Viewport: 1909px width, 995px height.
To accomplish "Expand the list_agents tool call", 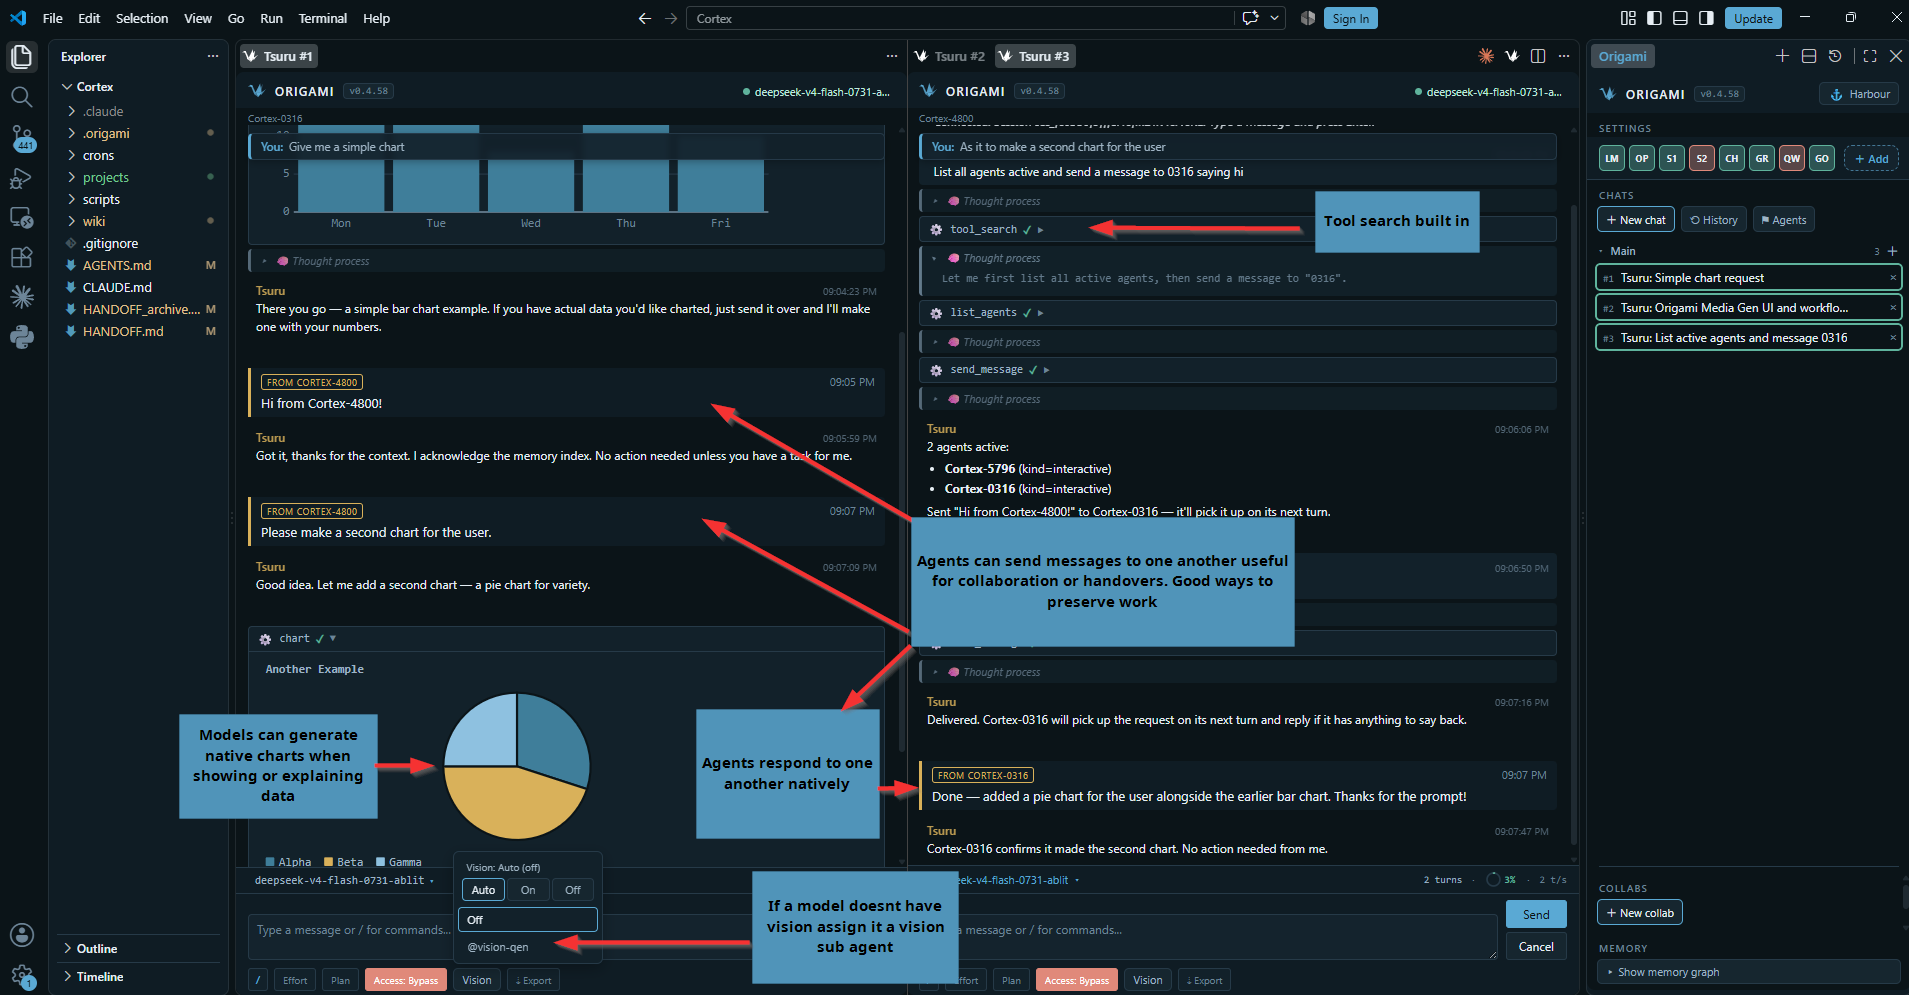I will pyautogui.click(x=1237, y=313).
